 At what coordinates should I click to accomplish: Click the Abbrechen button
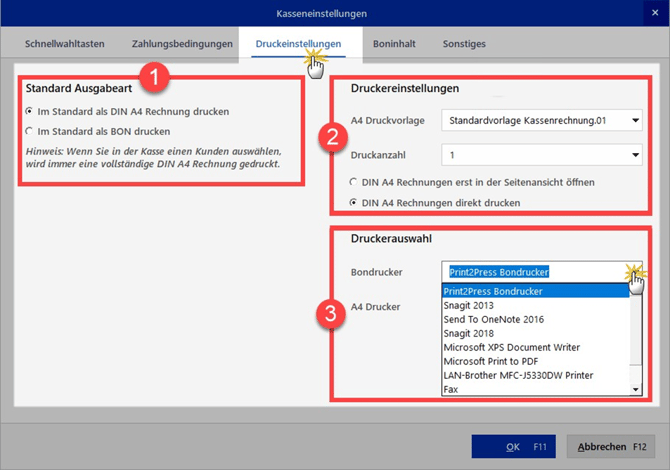[x=611, y=446]
